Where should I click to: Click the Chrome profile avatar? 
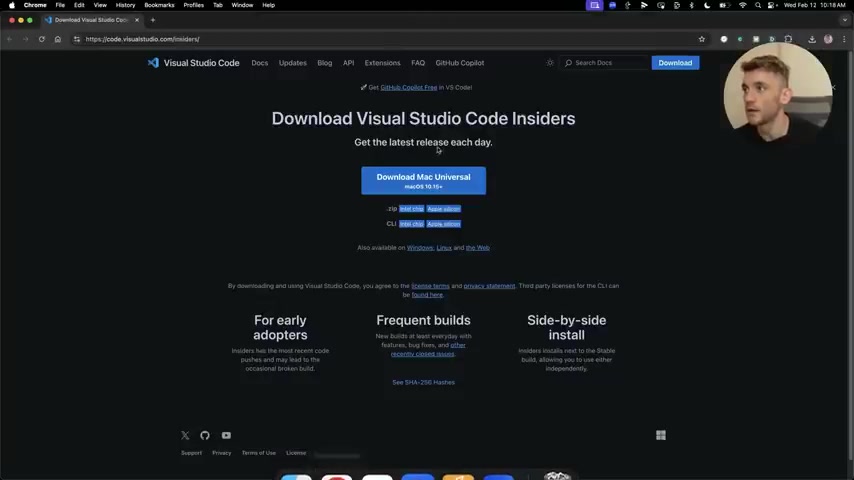pos(828,39)
